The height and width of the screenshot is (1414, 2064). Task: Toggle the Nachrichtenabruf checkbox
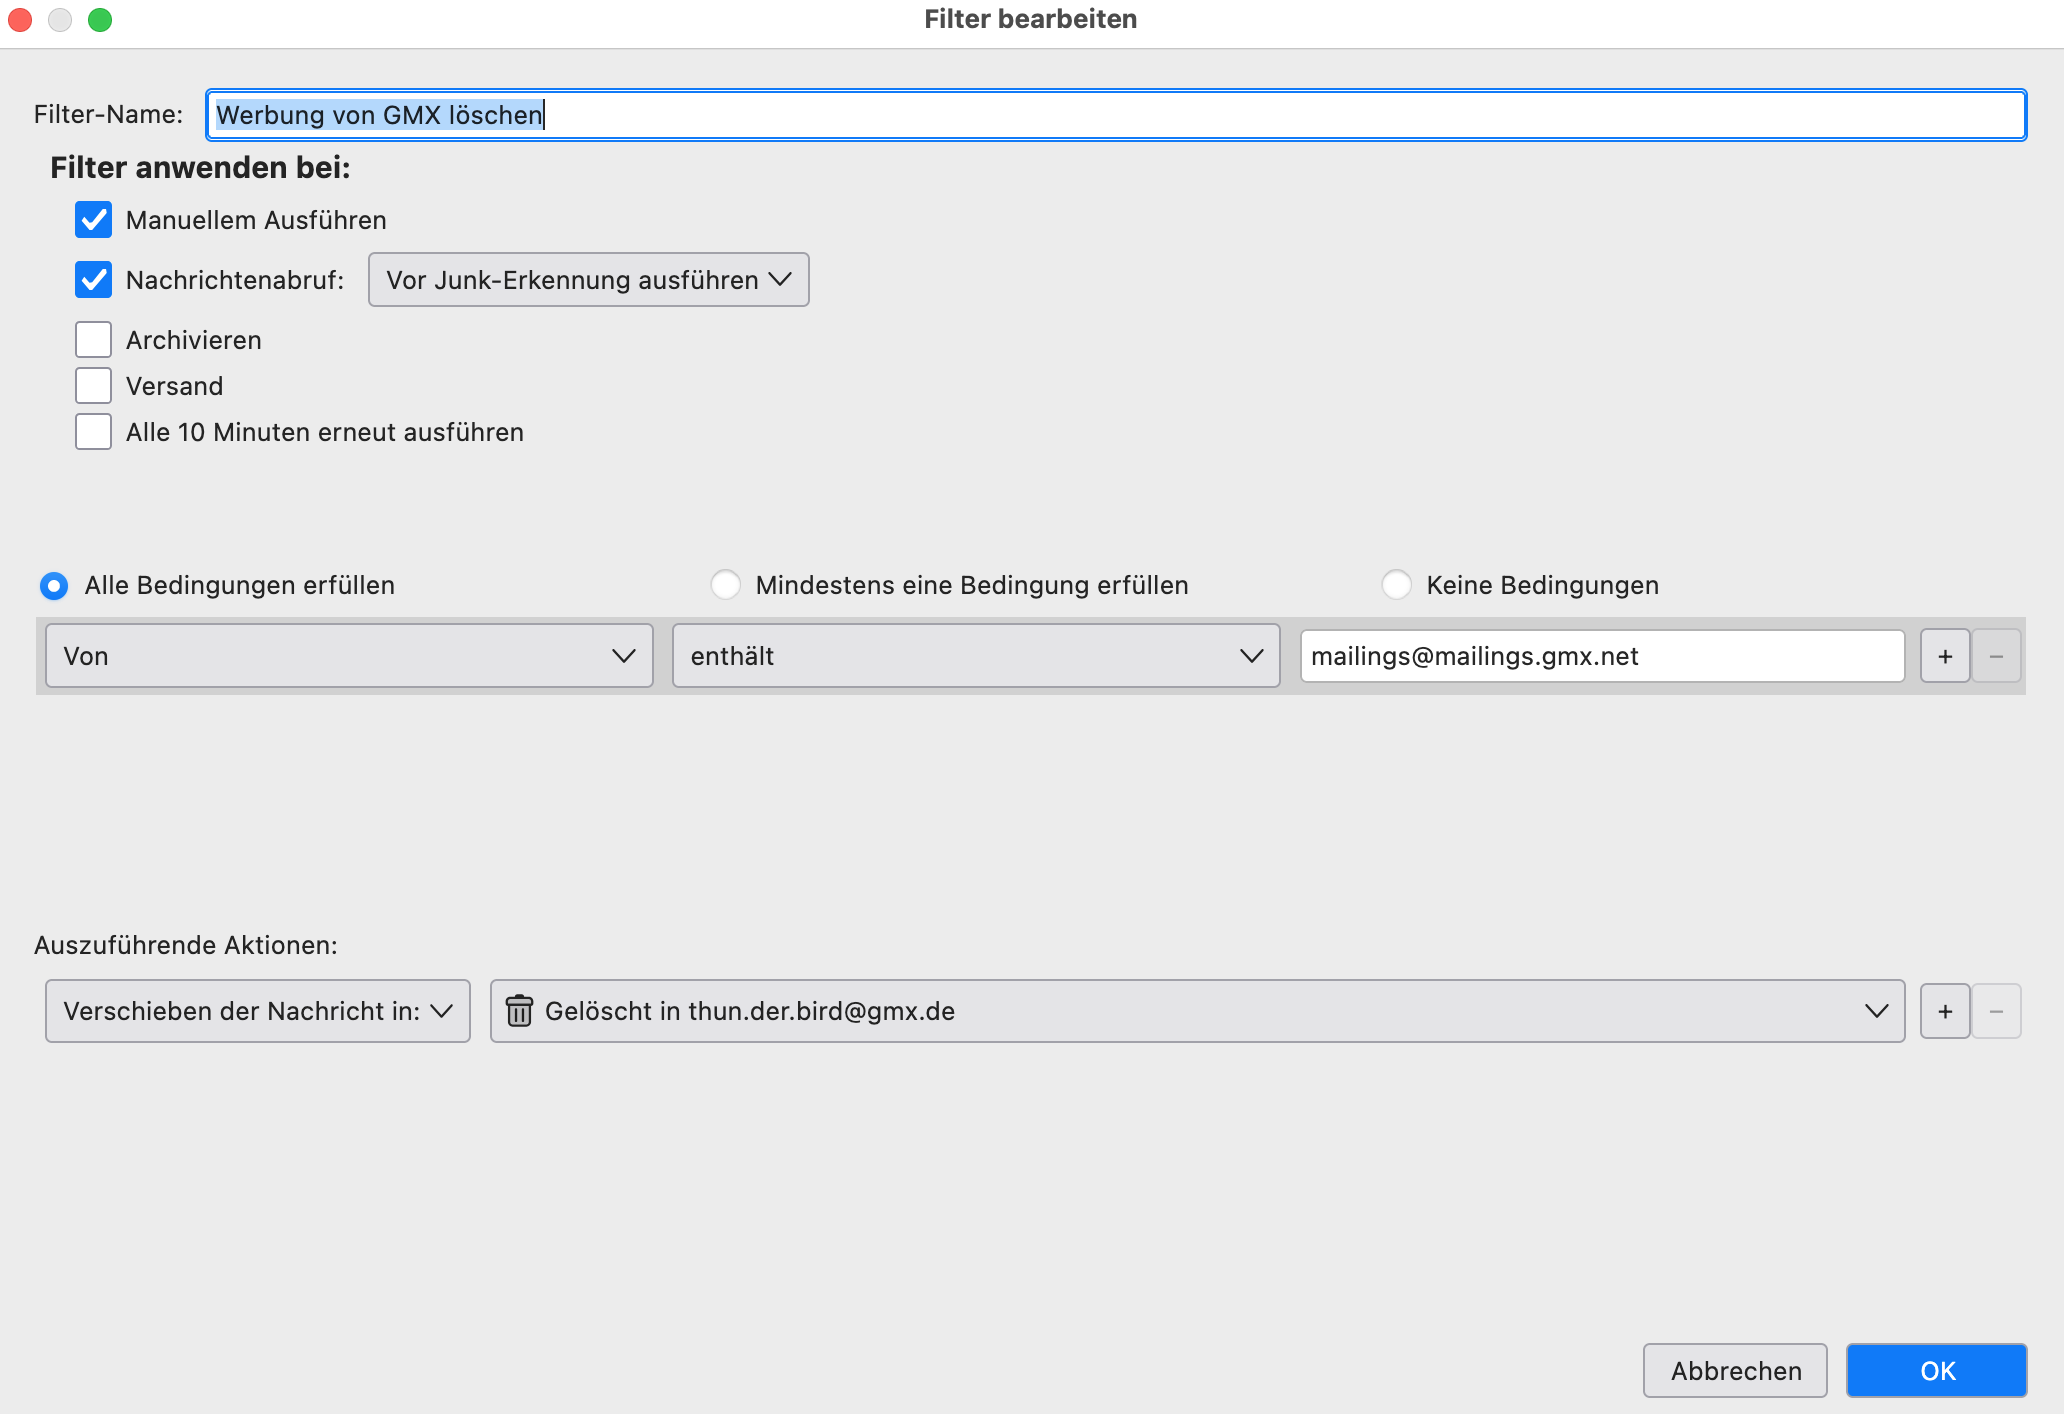click(x=93, y=280)
